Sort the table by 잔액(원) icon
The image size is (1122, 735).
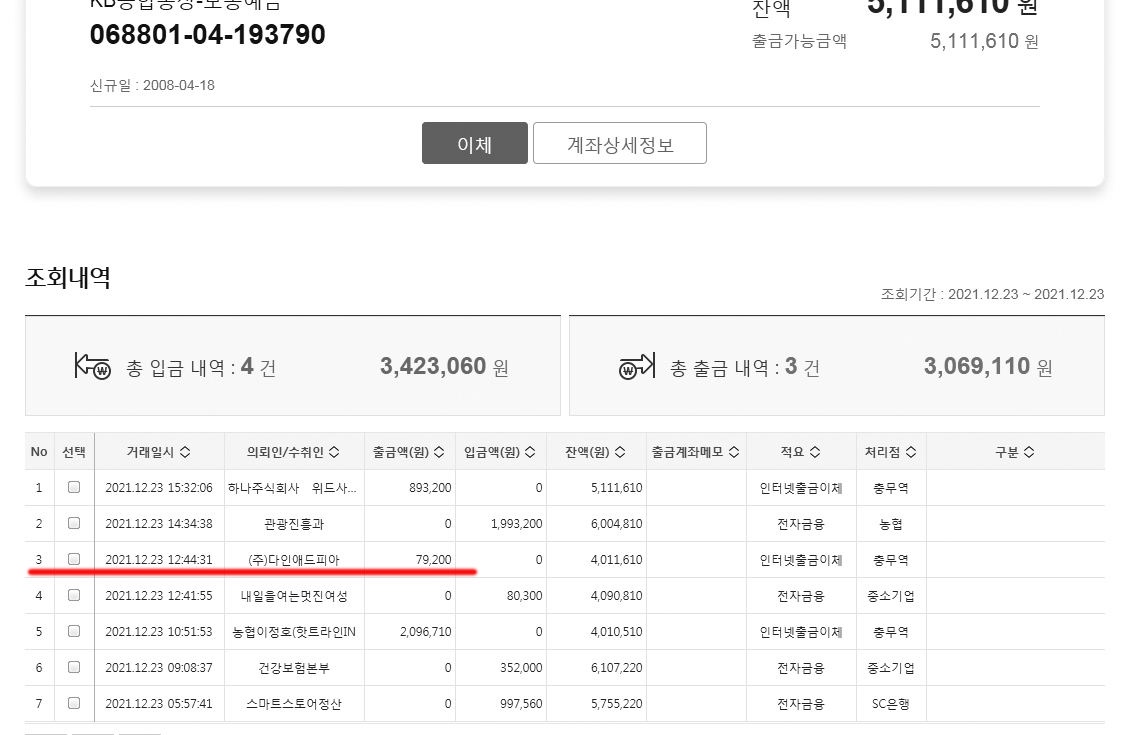pos(620,452)
